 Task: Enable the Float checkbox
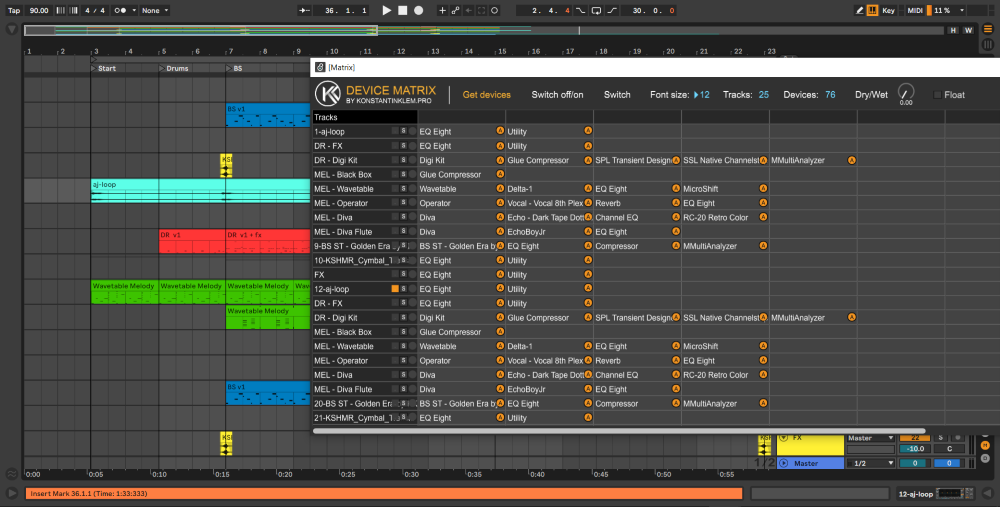coord(937,95)
